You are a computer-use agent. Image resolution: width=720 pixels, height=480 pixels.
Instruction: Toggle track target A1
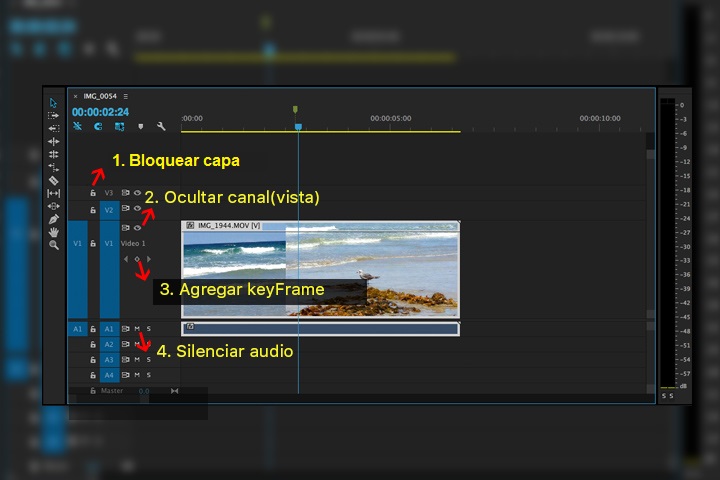tap(109, 329)
